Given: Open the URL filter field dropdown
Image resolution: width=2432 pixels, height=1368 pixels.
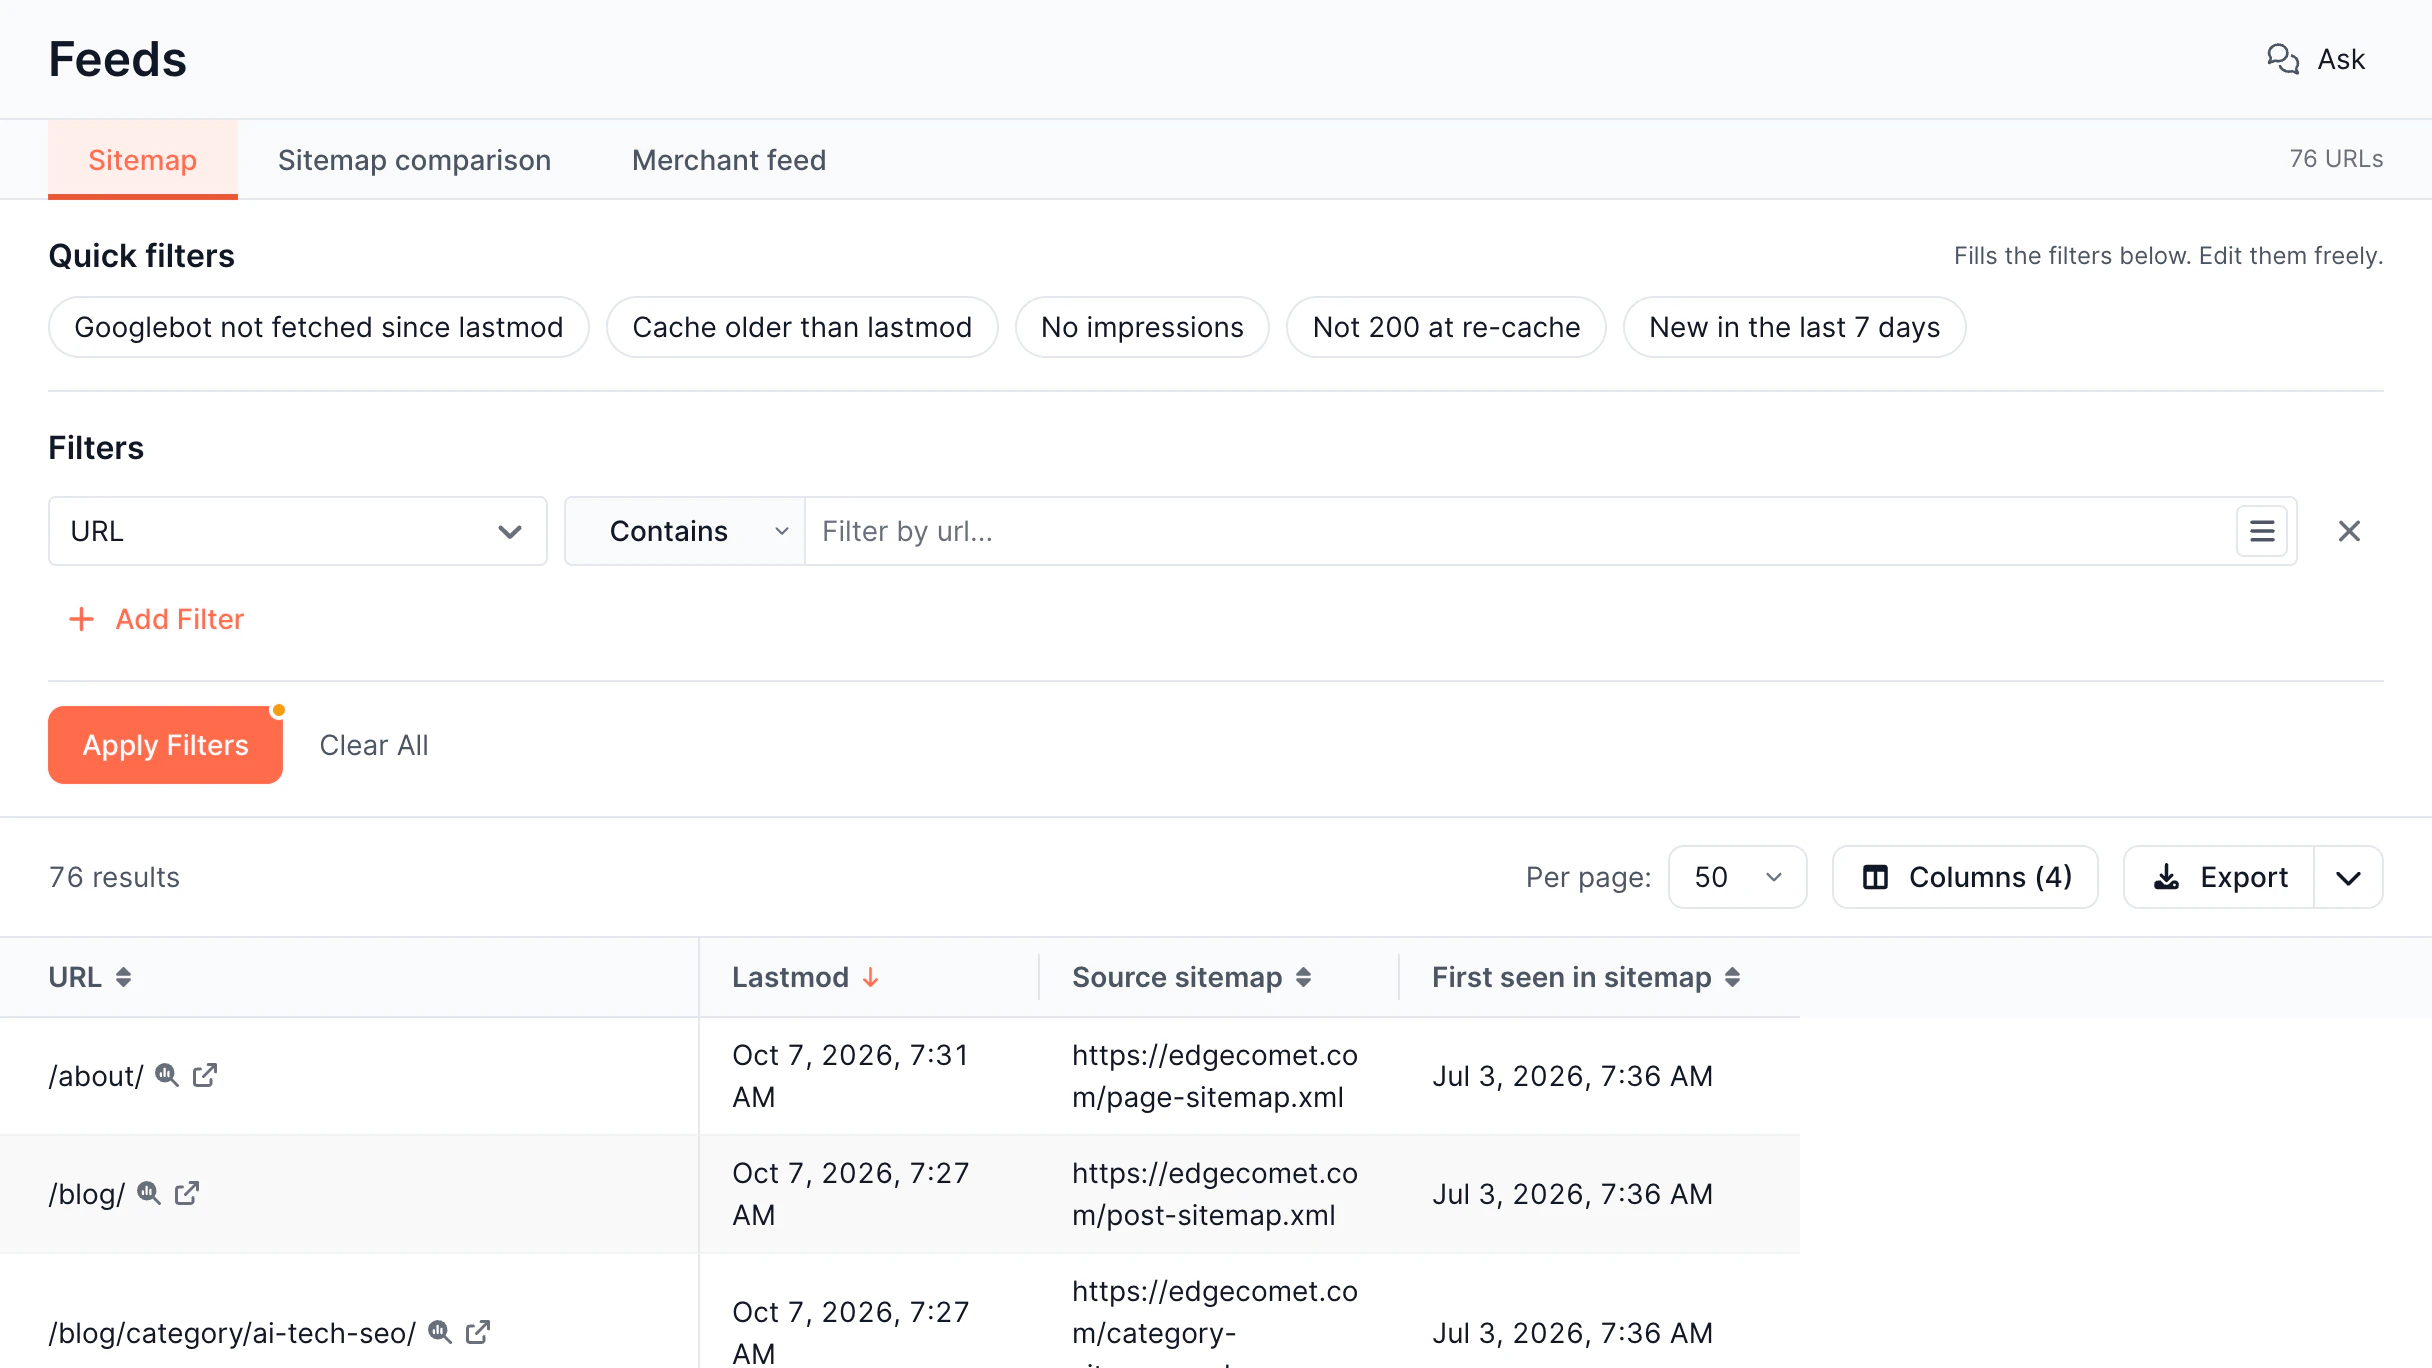Looking at the screenshot, I should click(x=298, y=531).
